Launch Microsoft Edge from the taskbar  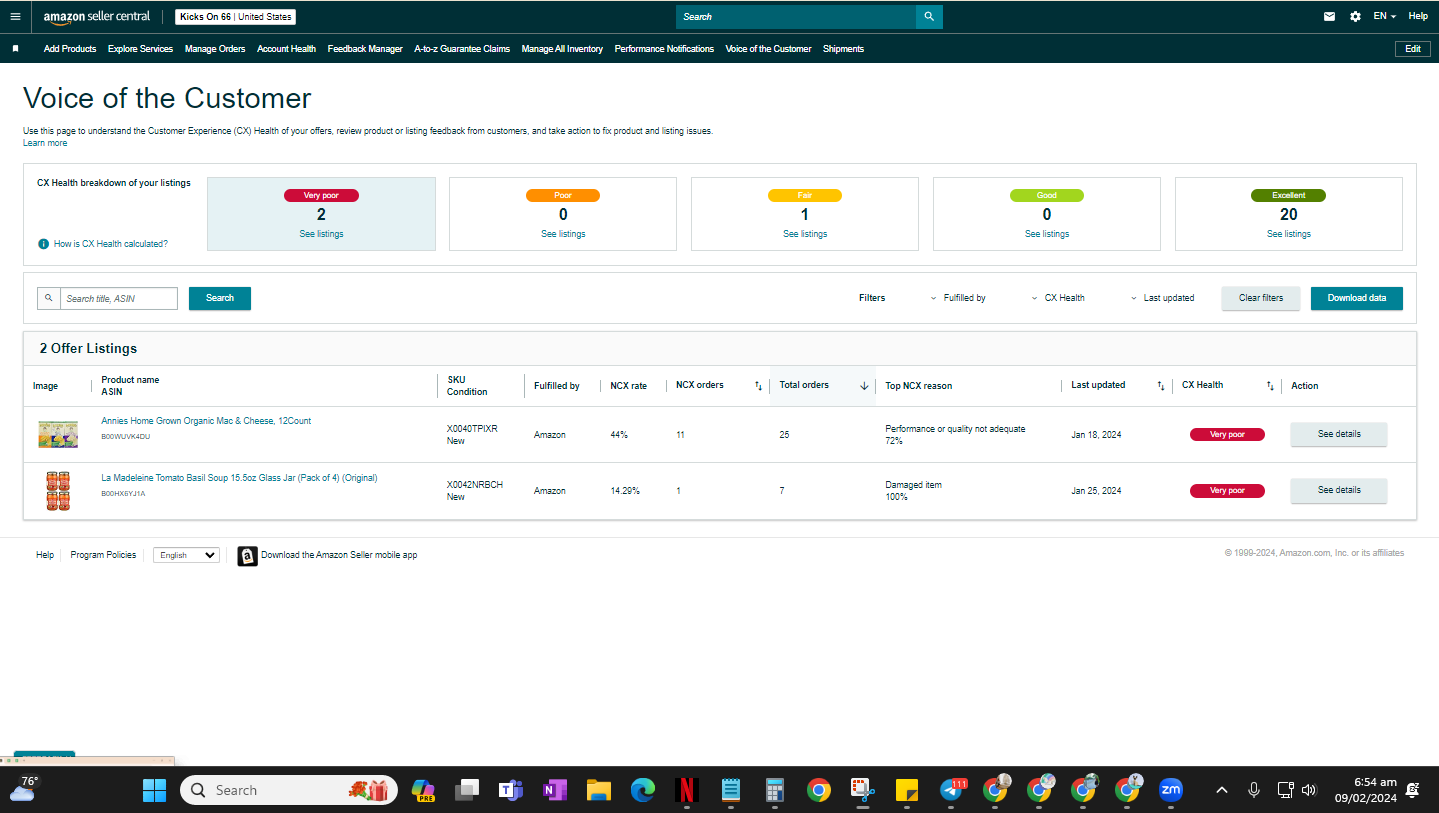(x=643, y=790)
